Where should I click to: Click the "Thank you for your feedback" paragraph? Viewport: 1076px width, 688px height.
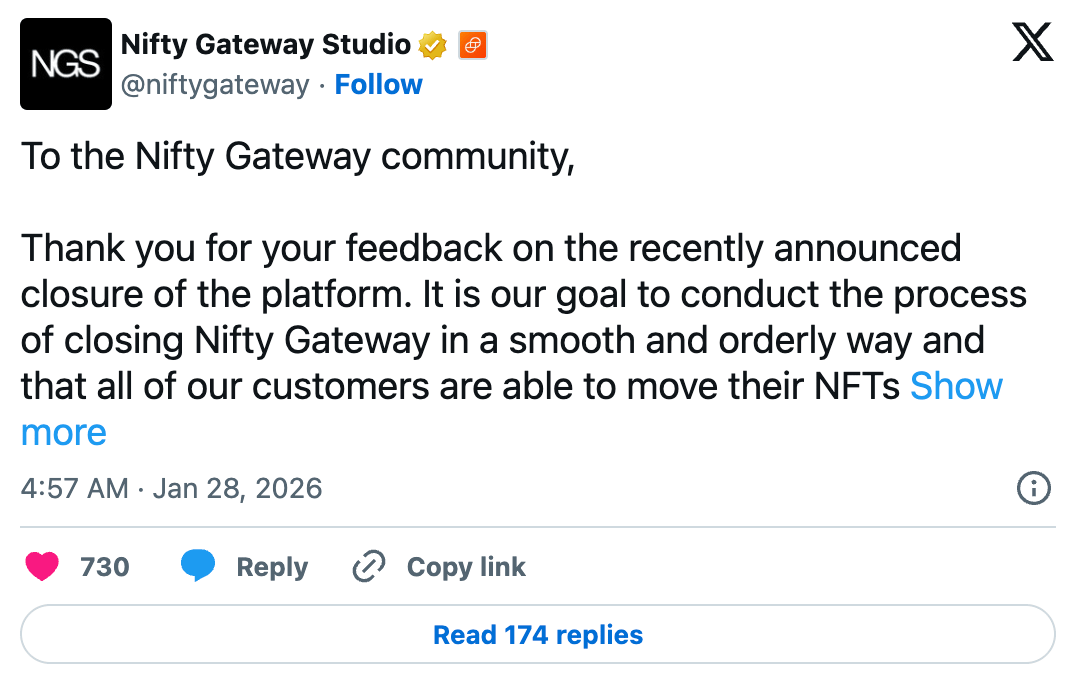click(490, 293)
